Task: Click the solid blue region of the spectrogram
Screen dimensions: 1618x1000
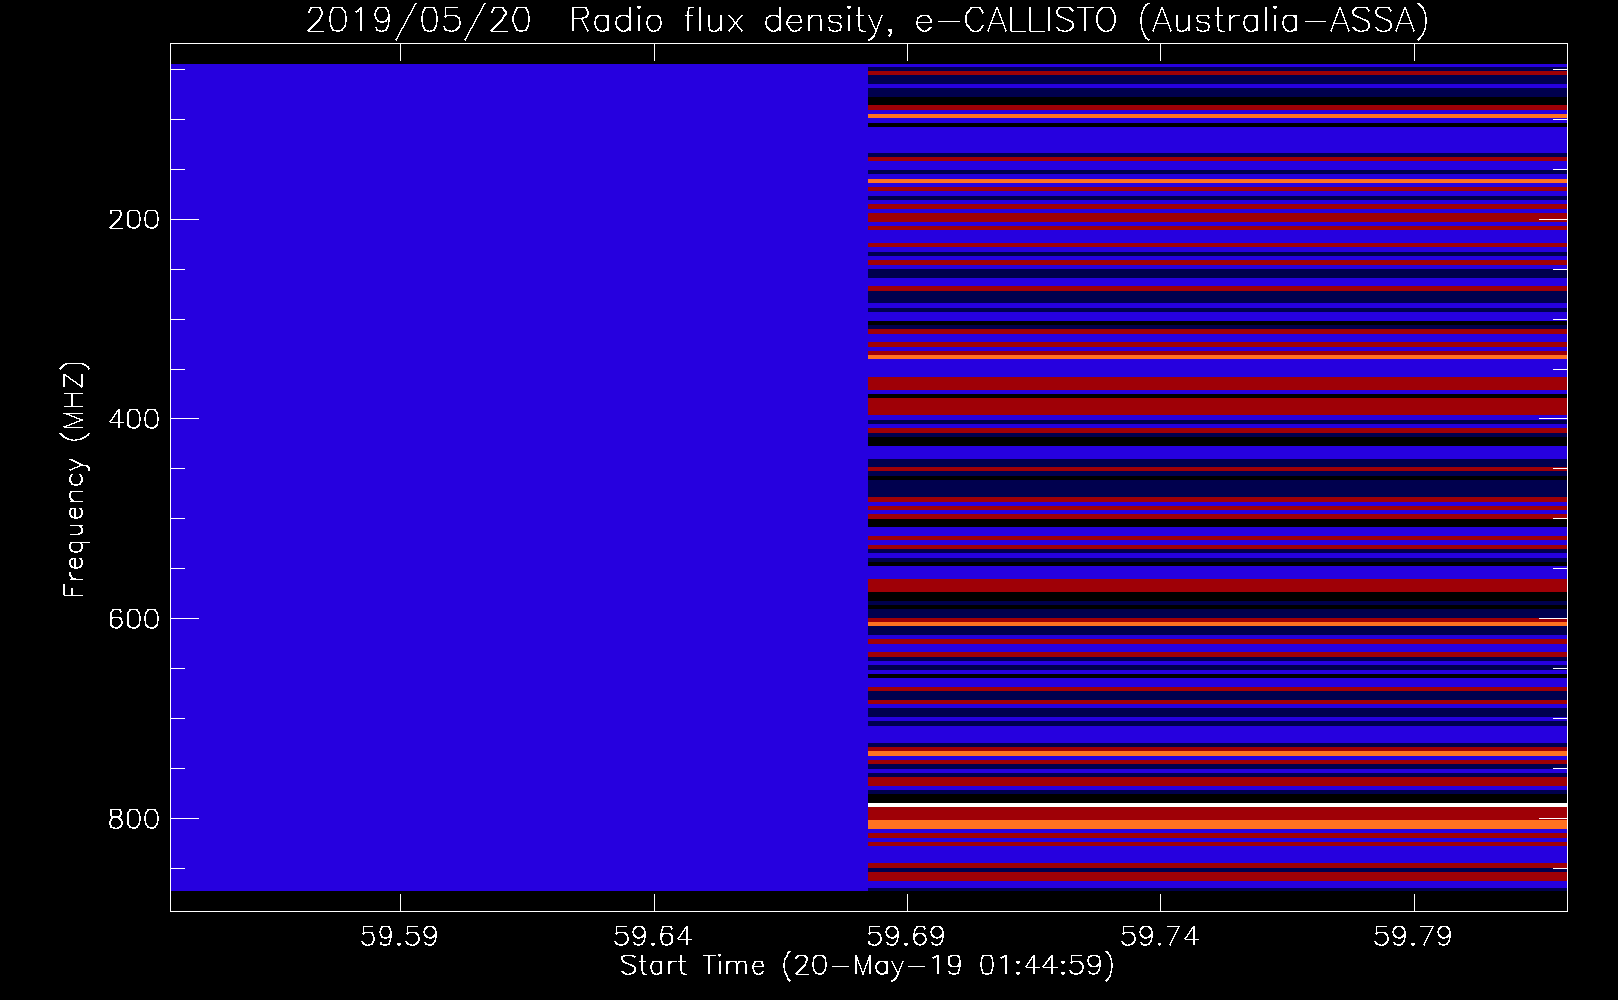Action: (x=519, y=477)
